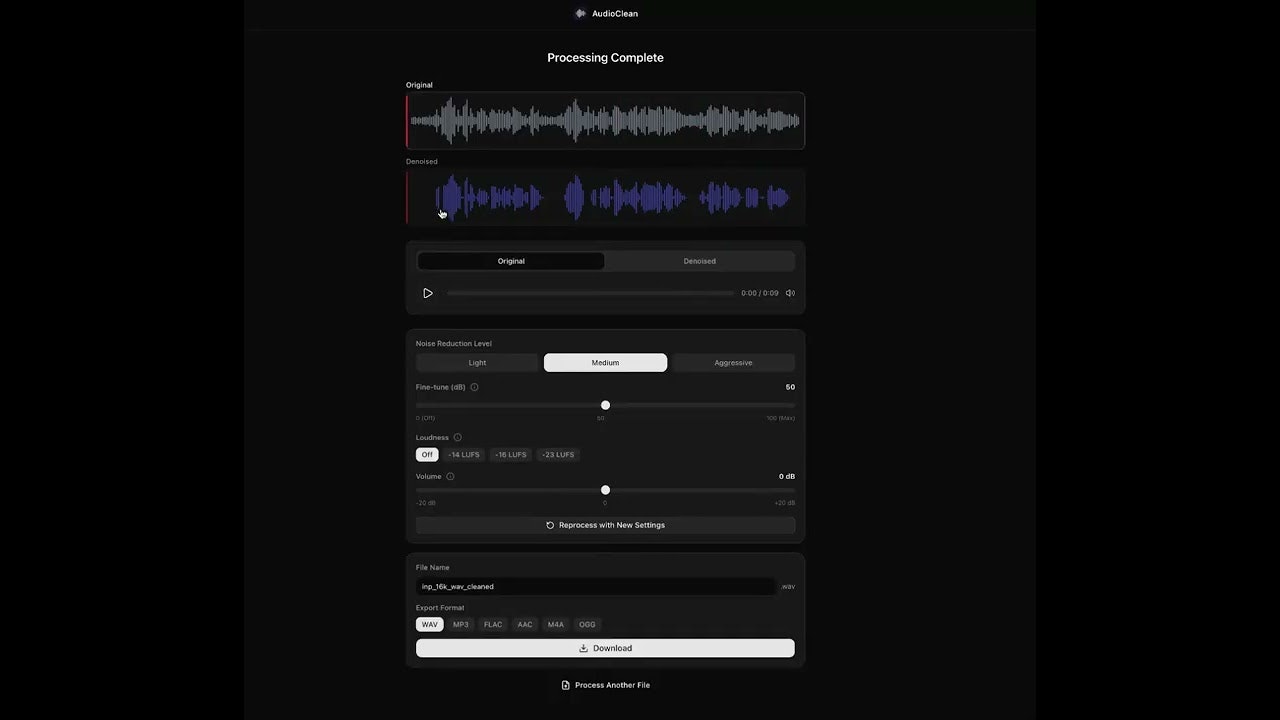Viewport: 1280px width, 720px height.
Task: Click the refresh icon on Reprocess button
Action: point(550,525)
